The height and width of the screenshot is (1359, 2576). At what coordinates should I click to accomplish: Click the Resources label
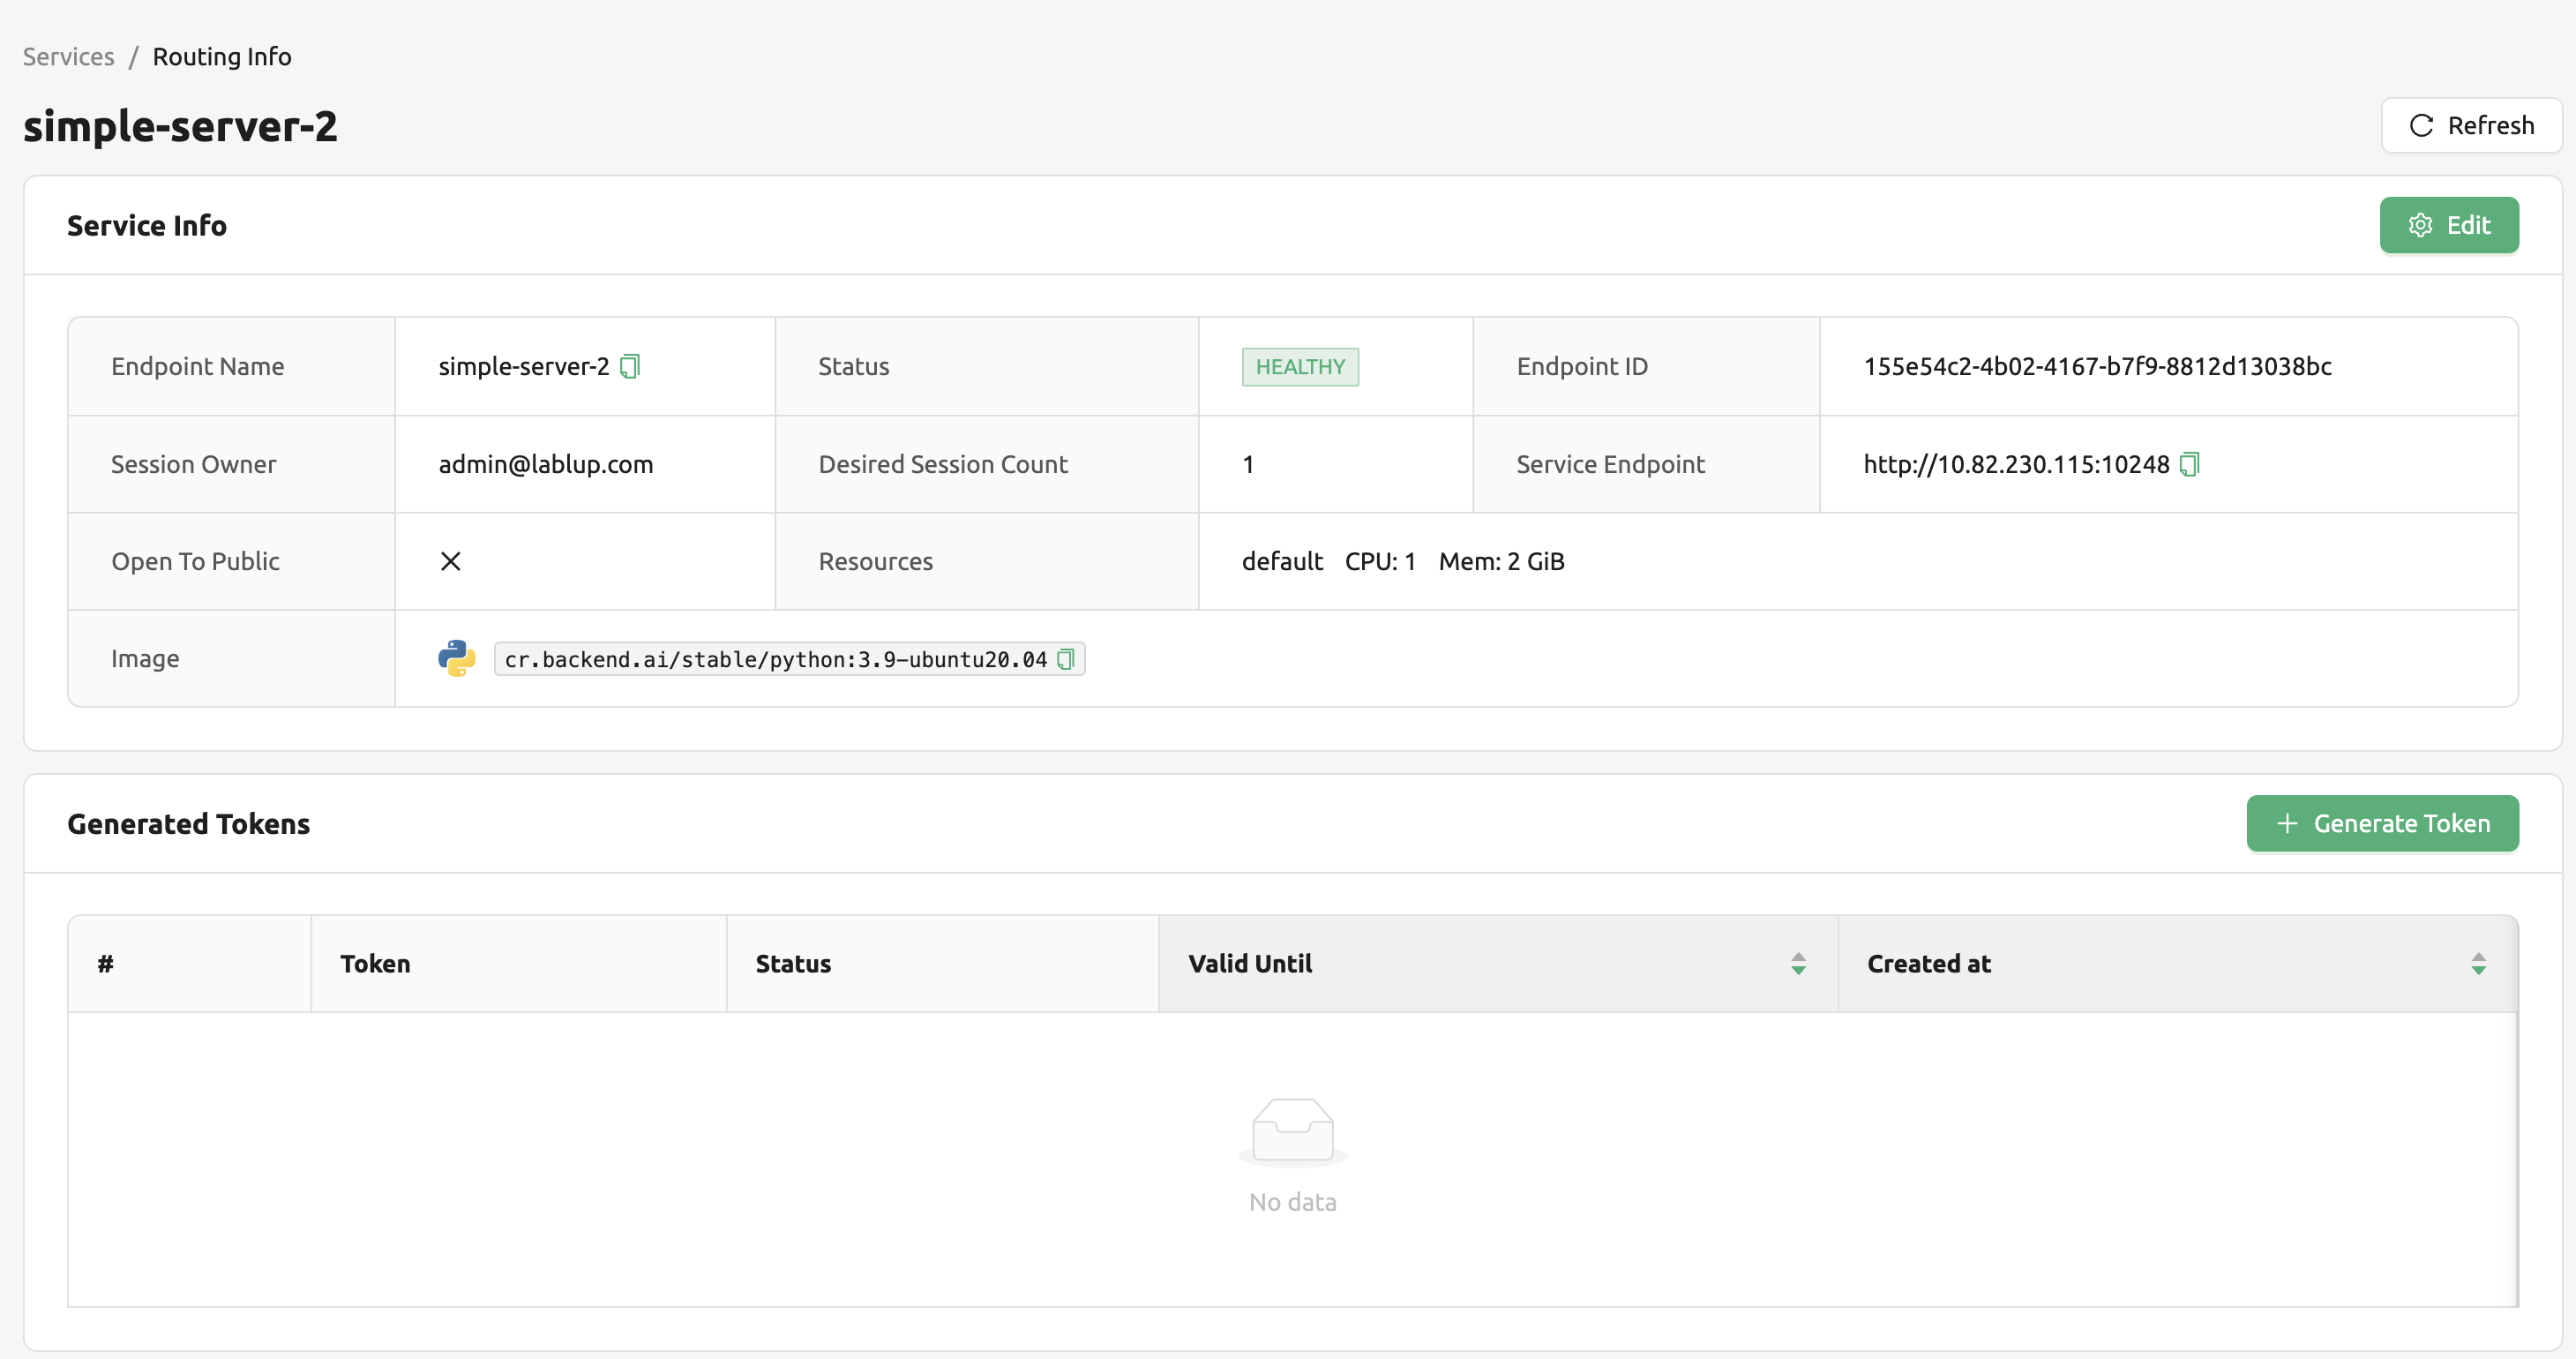875,562
